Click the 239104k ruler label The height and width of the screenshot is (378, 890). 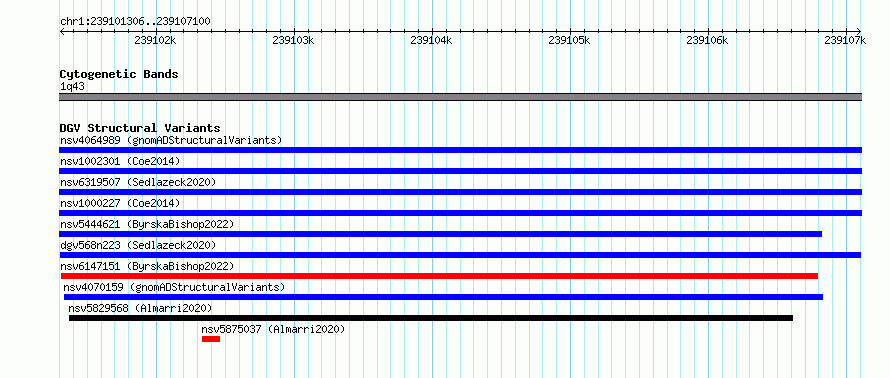(431, 40)
